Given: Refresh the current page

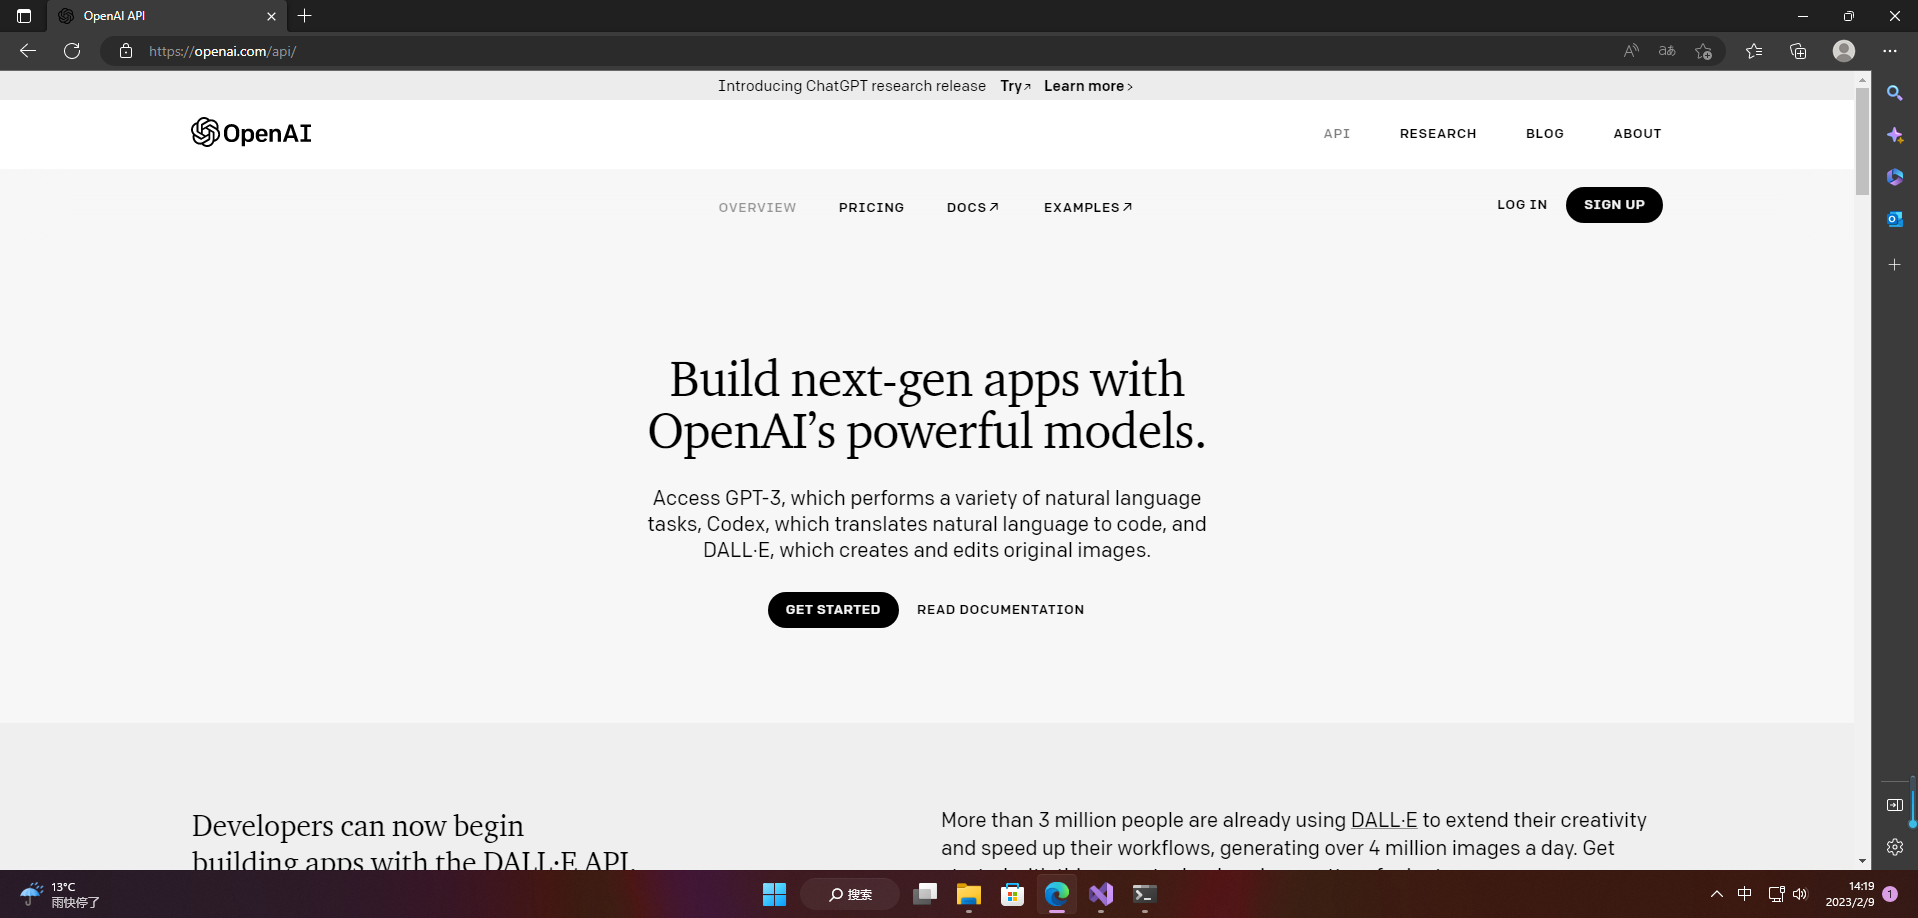Looking at the screenshot, I should click(x=72, y=51).
